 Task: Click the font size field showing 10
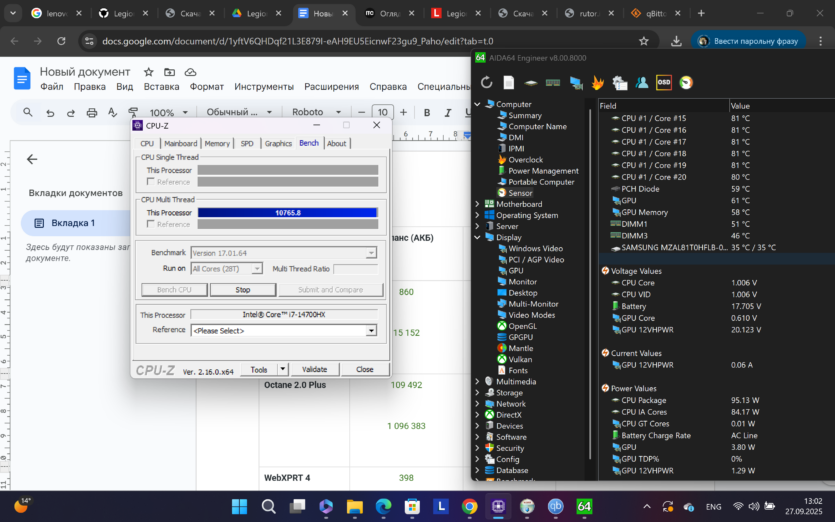click(382, 112)
